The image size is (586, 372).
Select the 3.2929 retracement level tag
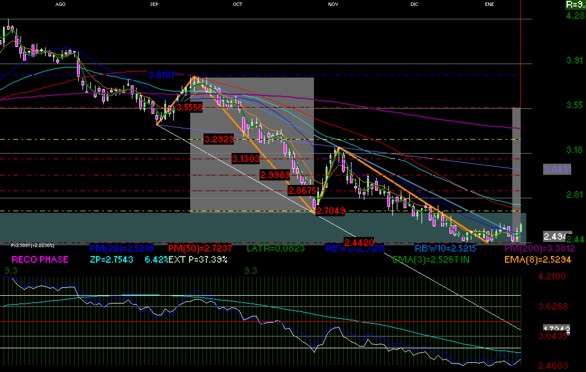pos(219,139)
